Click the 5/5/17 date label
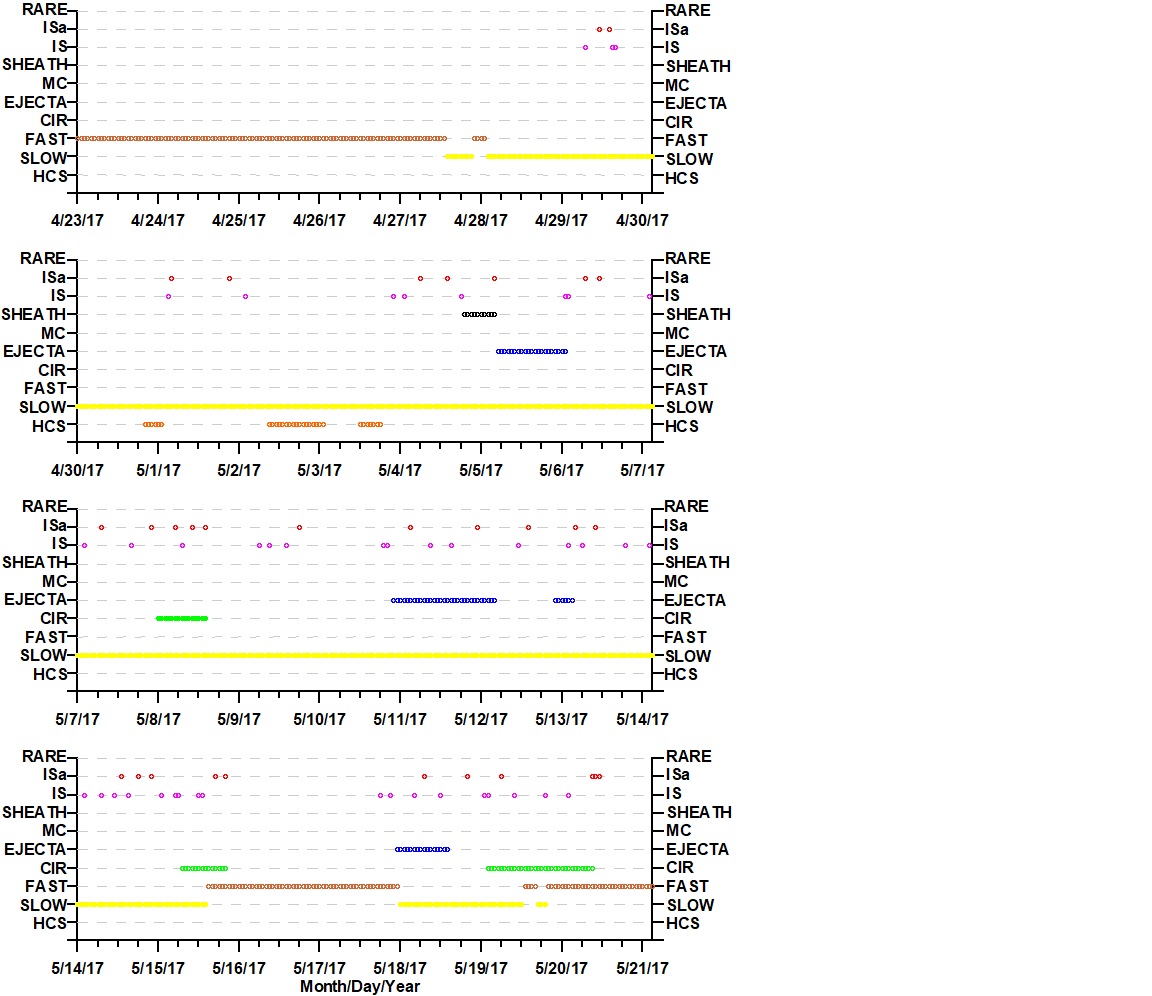The width and height of the screenshot is (1152, 996). point(480,470)
